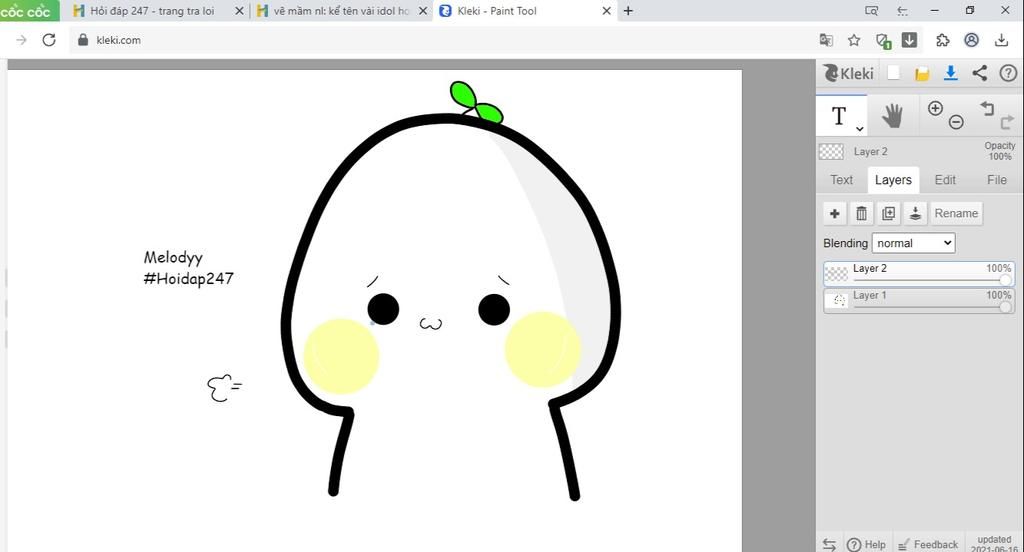Click Layer 2 opacity slider handle
1024x552 pixels.
coord(1005,281)
